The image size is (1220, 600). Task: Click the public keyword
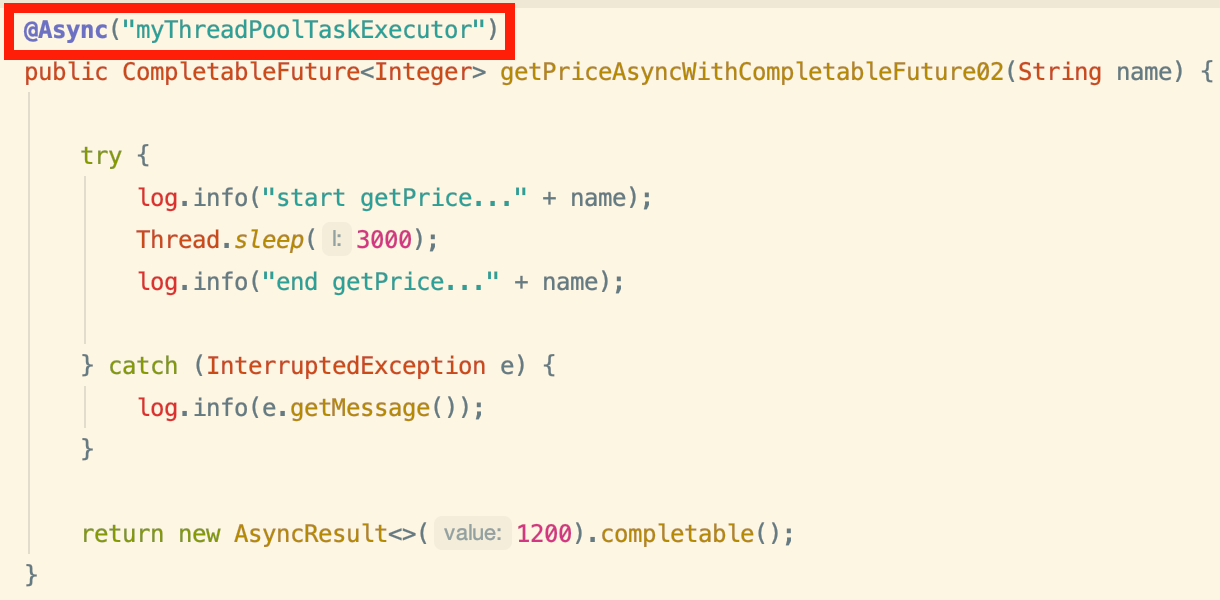[x=66, y=72]
